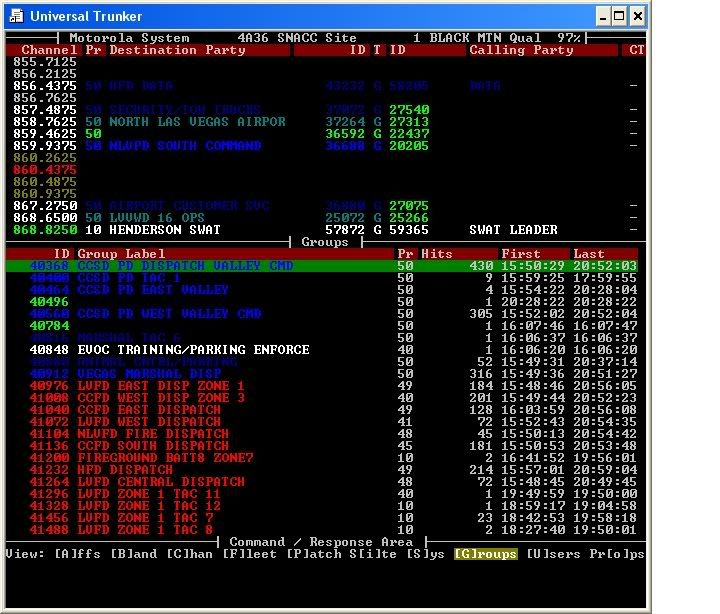Select group LVFD ZONE 1 TAC 8
This screenshot has width=720, height=614.
(322, 529)
